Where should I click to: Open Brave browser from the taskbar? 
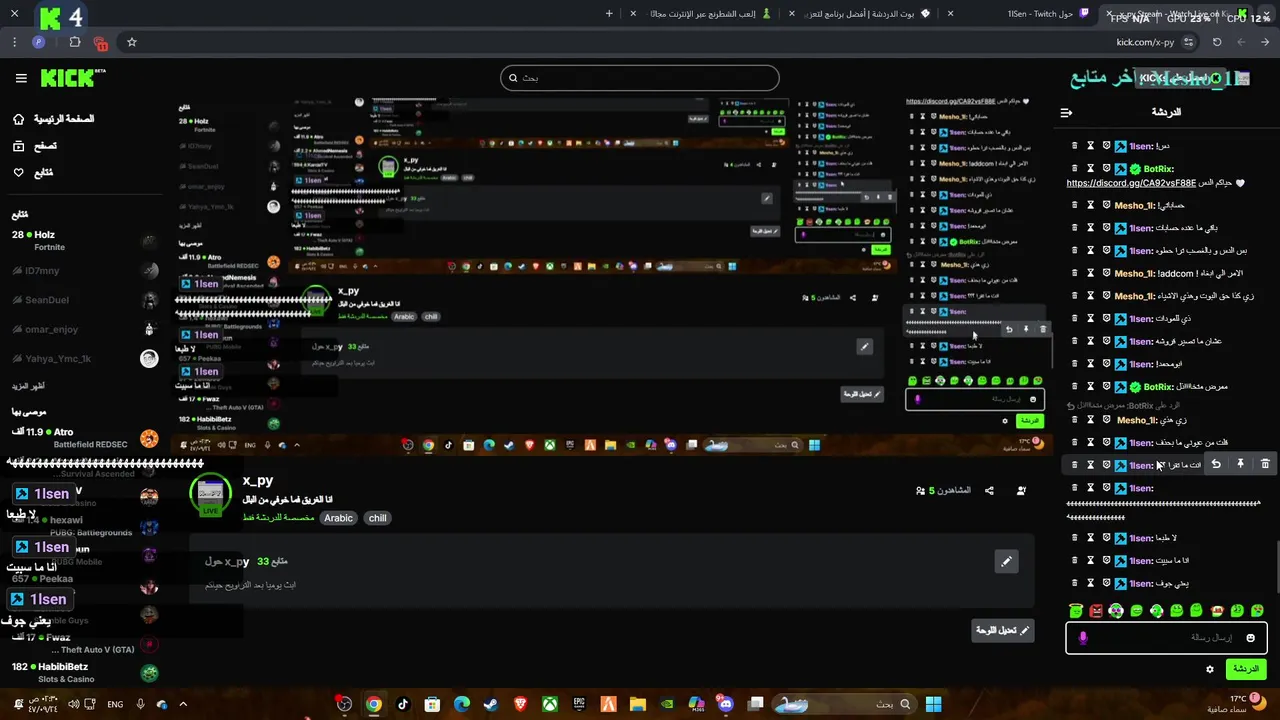click(520, 704)
